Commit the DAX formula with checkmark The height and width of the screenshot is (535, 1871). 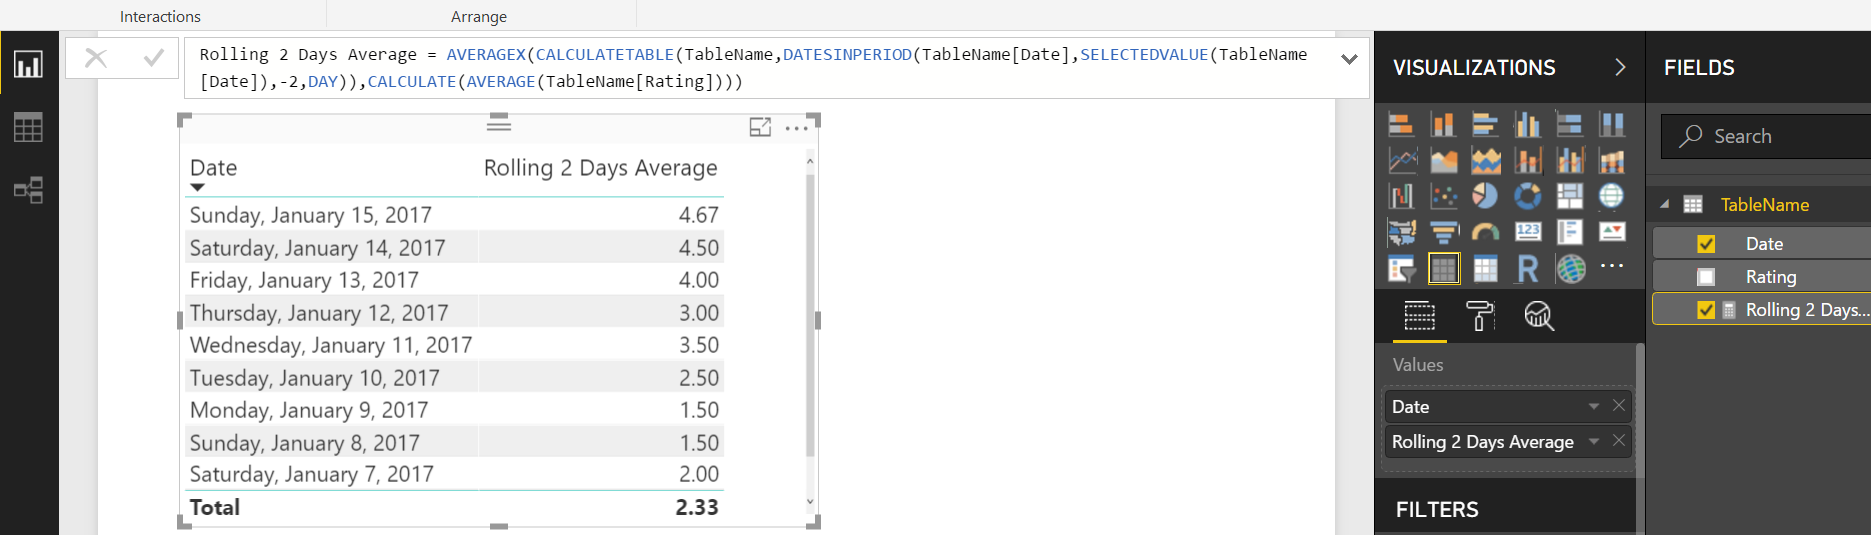[x=154, y=58]
